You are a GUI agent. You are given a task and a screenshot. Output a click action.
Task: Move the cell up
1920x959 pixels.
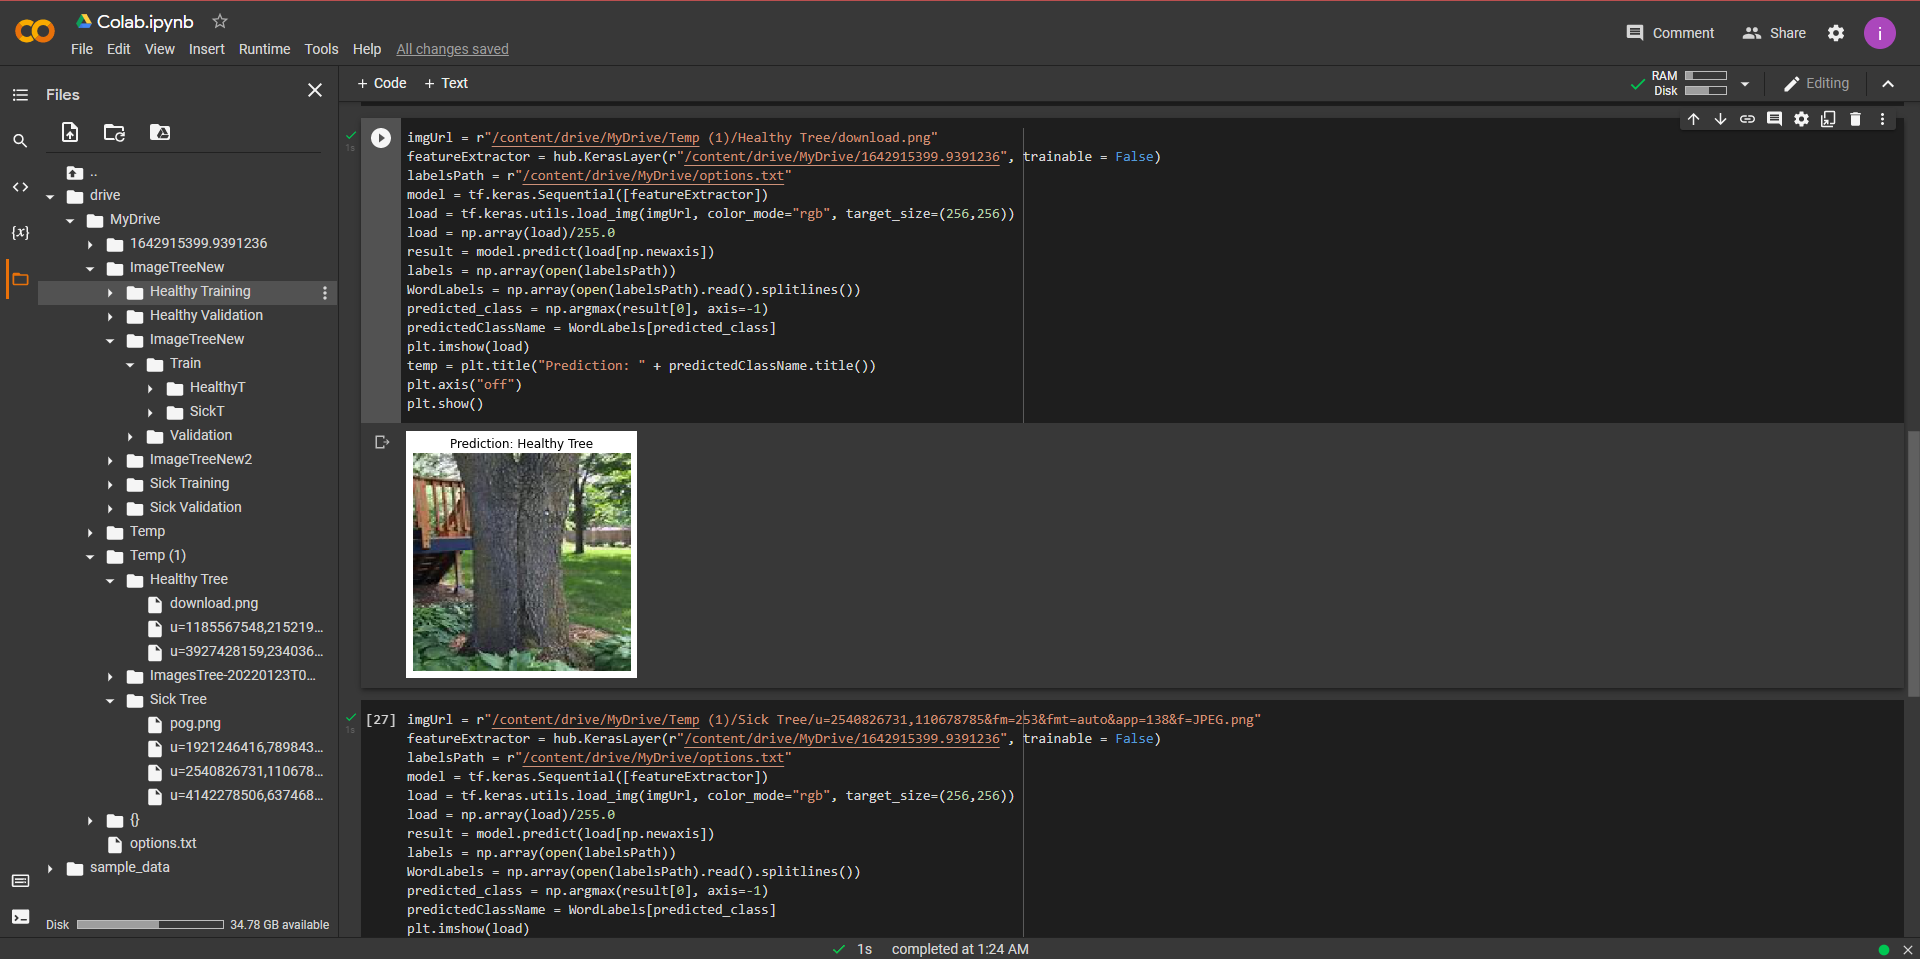point(1693,119)
